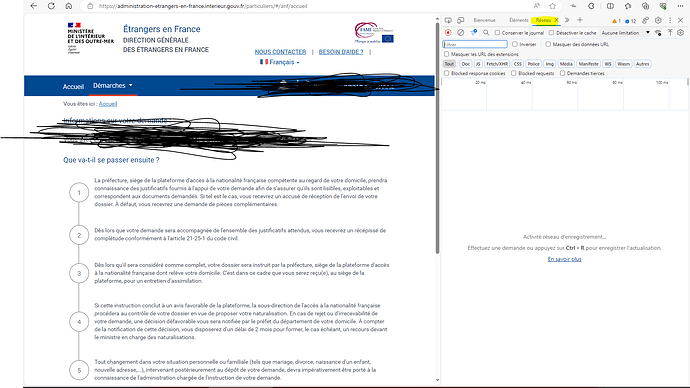Switch to the Éléments tab

point(518,20)
